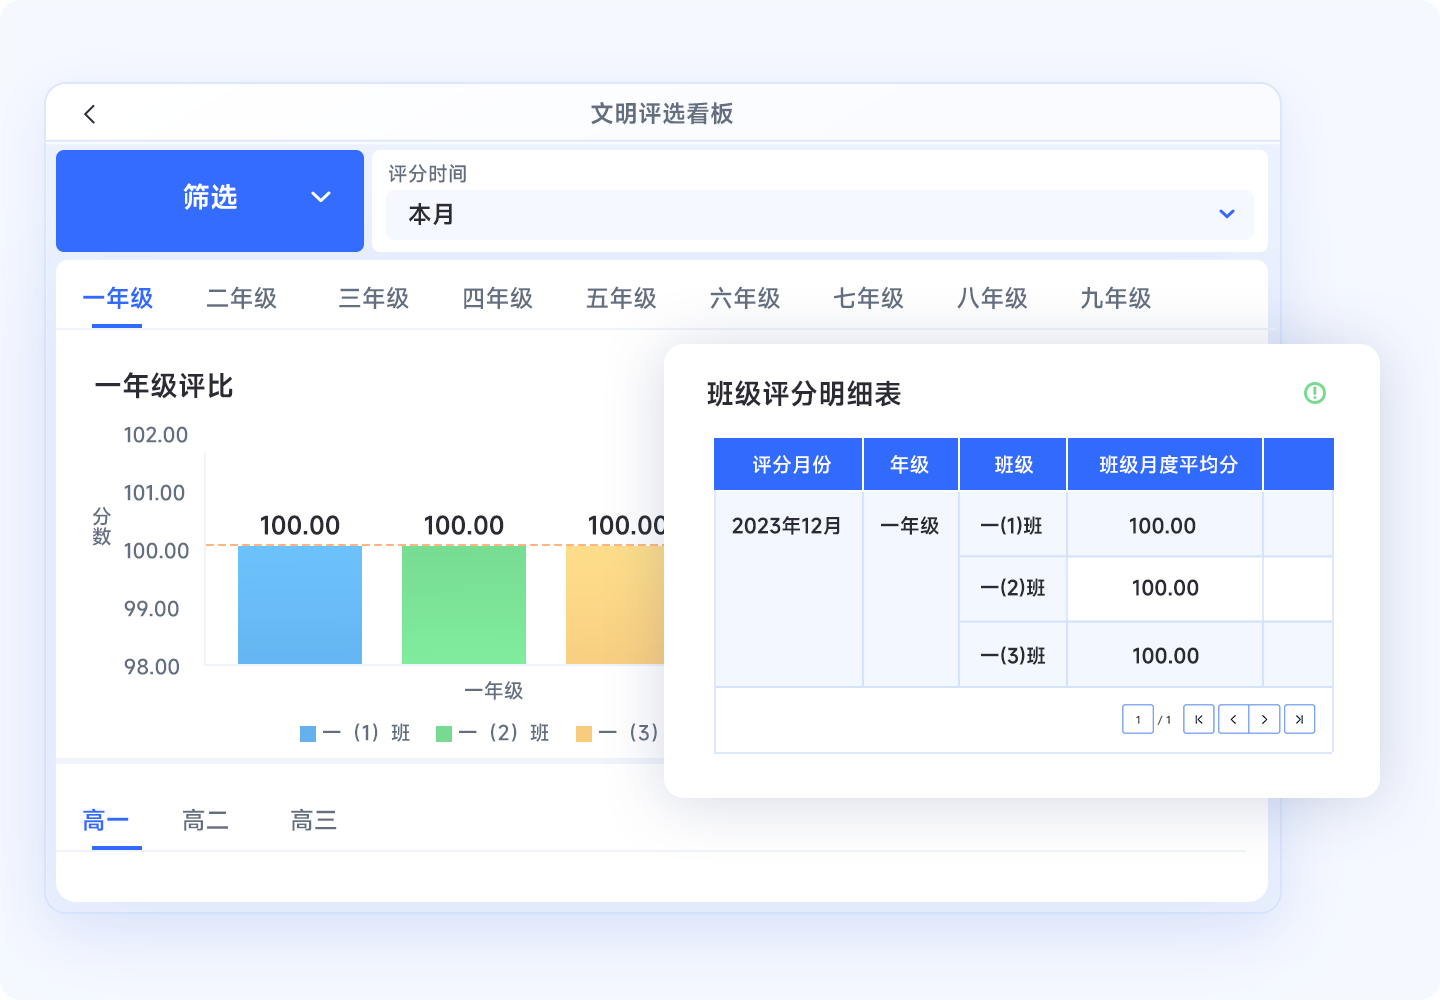Select the 高三 tab
This screenshot has width=1440, height=1000.
[314, 821]
